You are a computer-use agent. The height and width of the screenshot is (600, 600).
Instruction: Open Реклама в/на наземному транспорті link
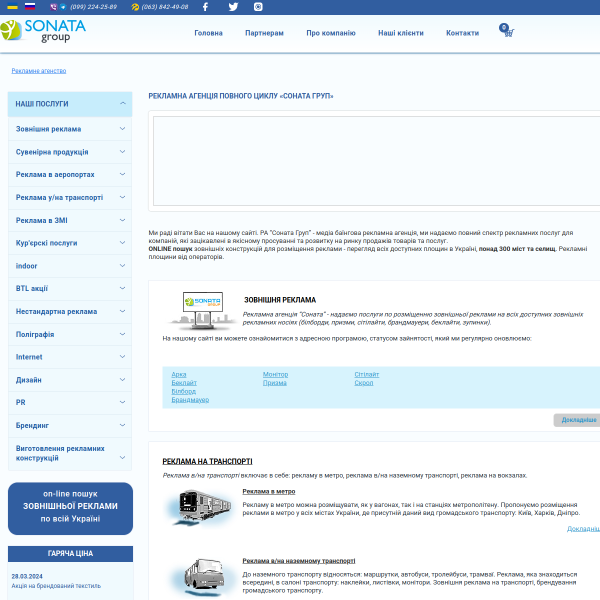click(299, 561)
